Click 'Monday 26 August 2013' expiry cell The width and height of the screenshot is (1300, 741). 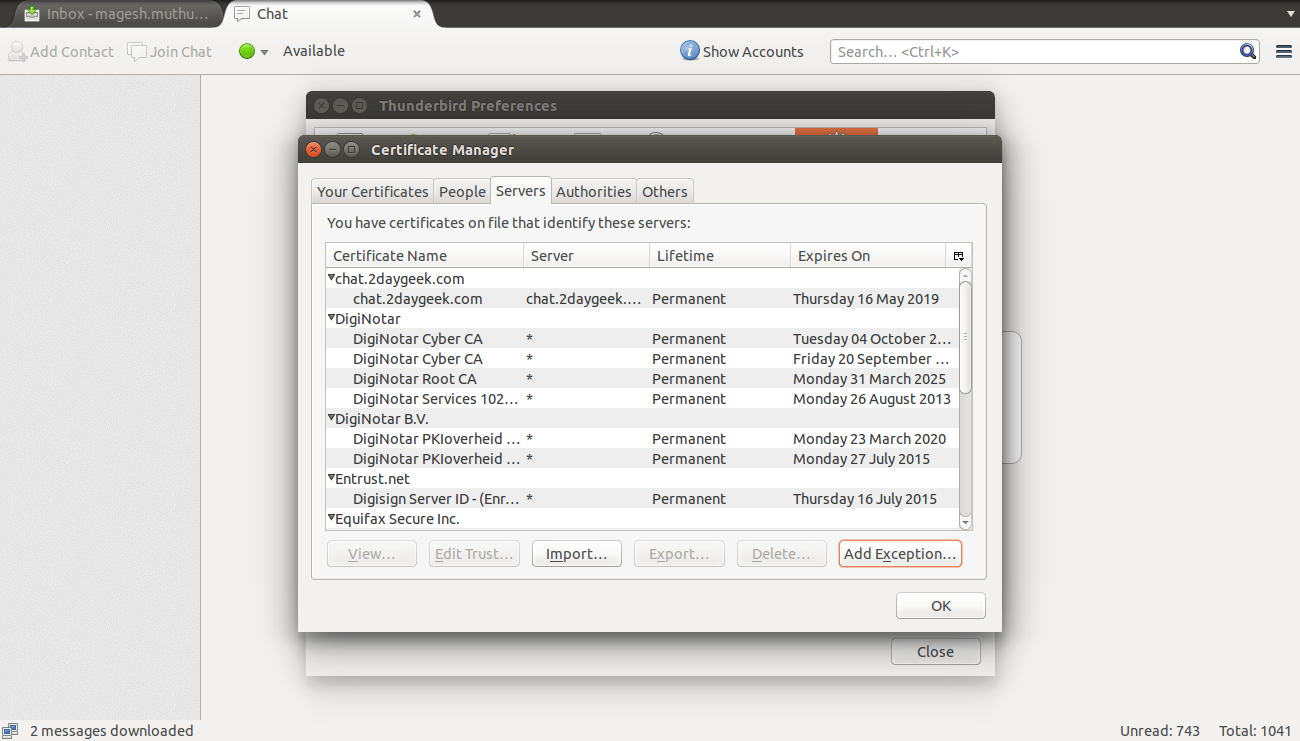click(872, 399)
